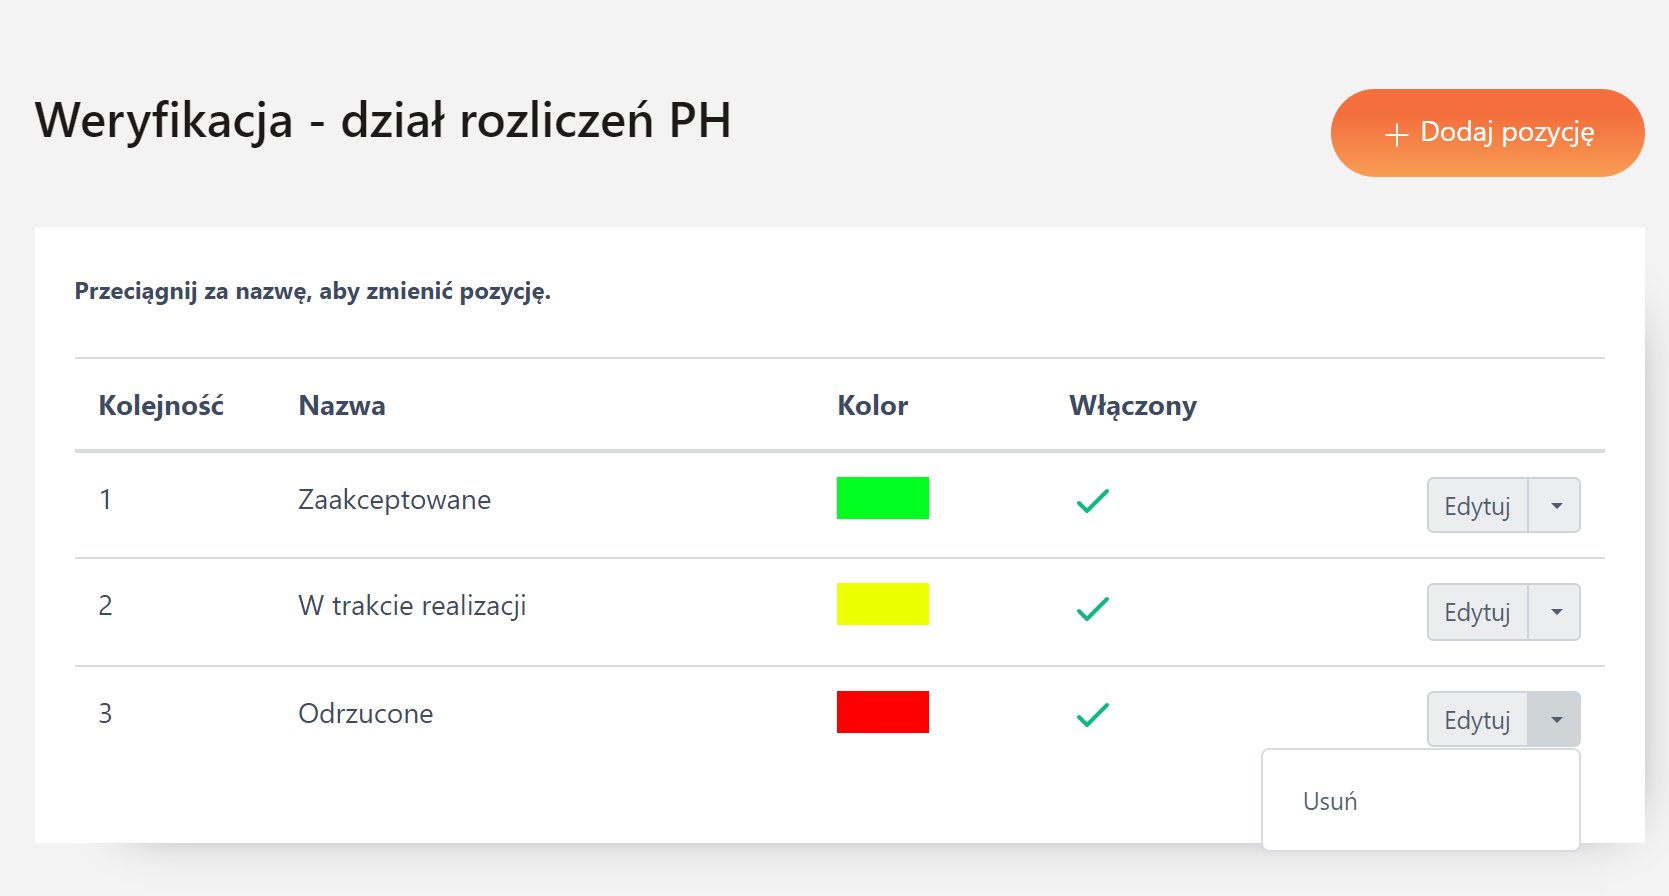
Task: Click the green color swatch
Action: [x=882, y=498]
